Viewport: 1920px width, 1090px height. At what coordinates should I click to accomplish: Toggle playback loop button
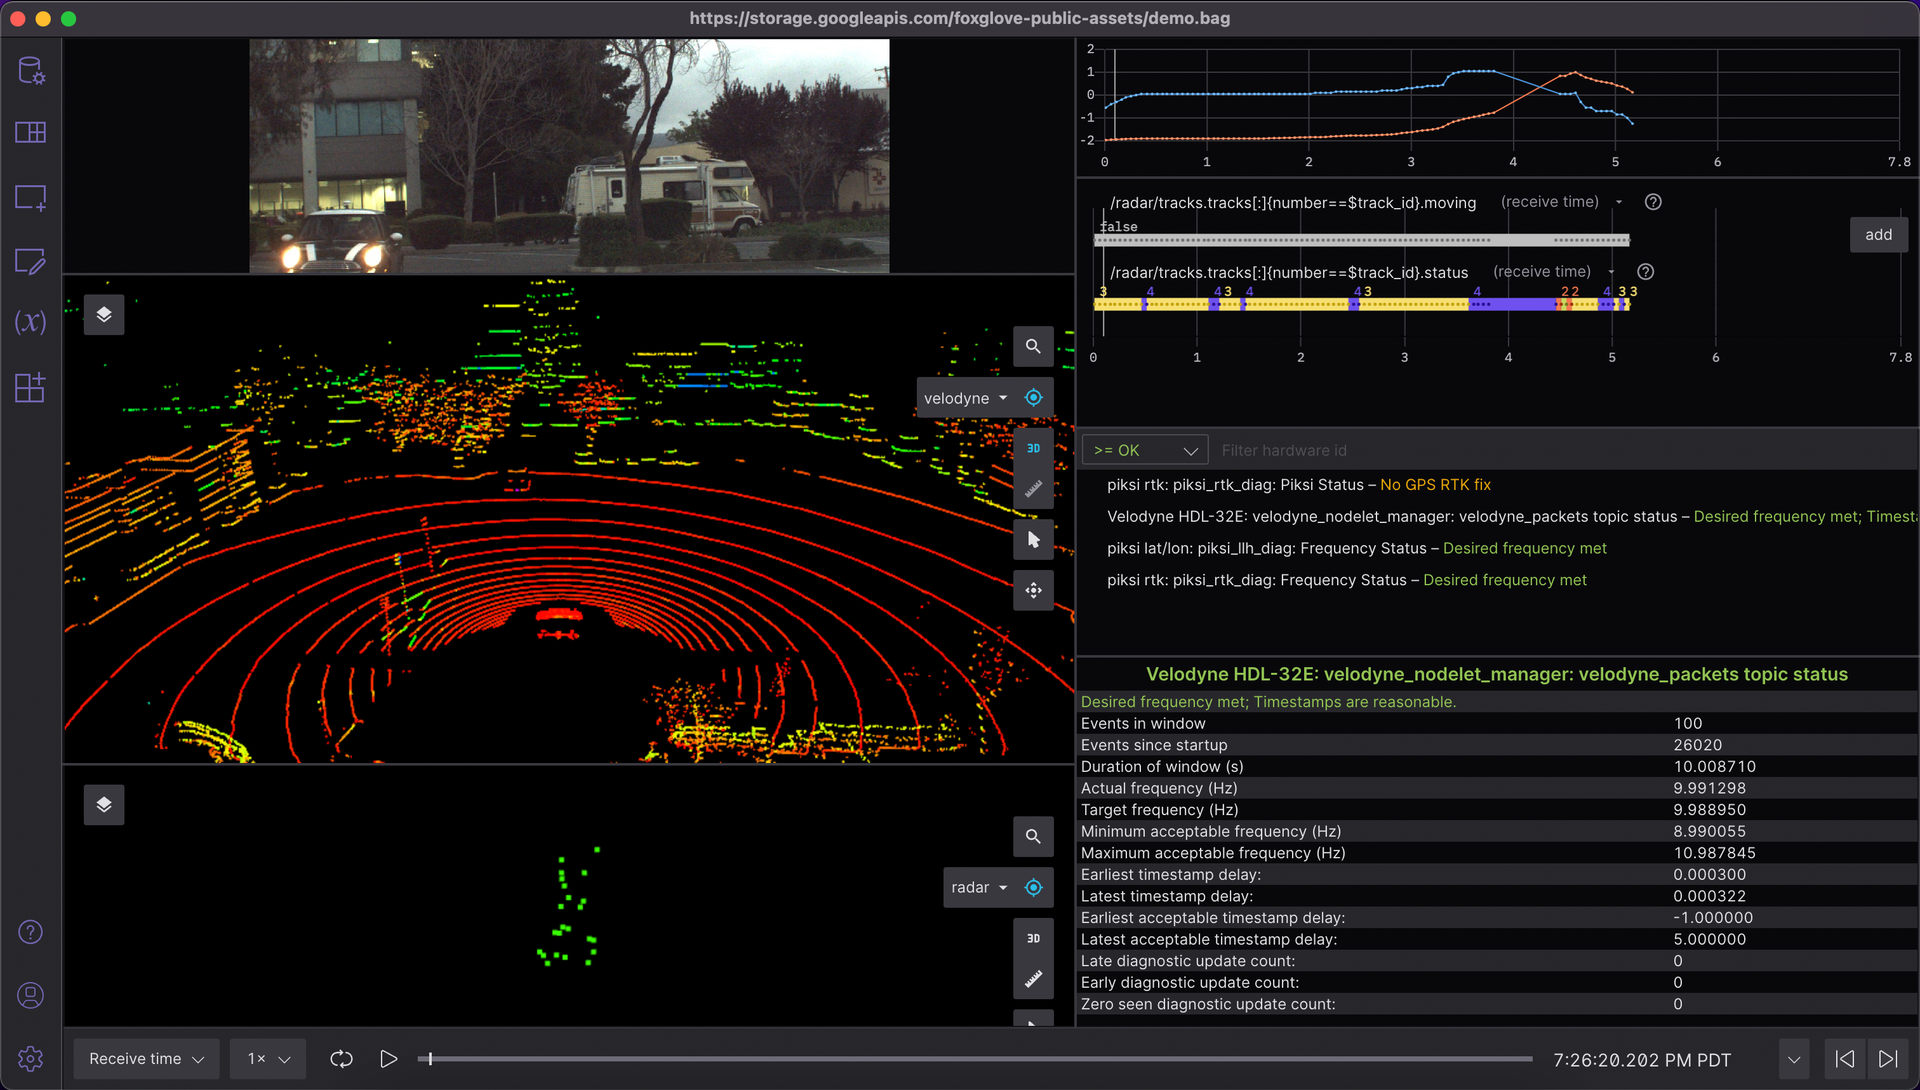click(341, 1059)
